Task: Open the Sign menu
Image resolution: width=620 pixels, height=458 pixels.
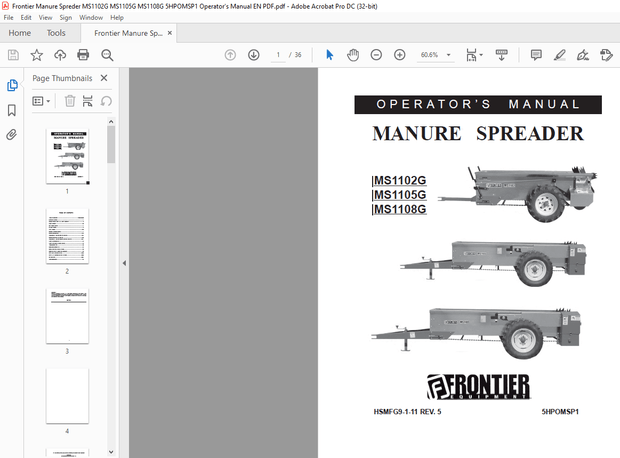Action: pos(66,17)
